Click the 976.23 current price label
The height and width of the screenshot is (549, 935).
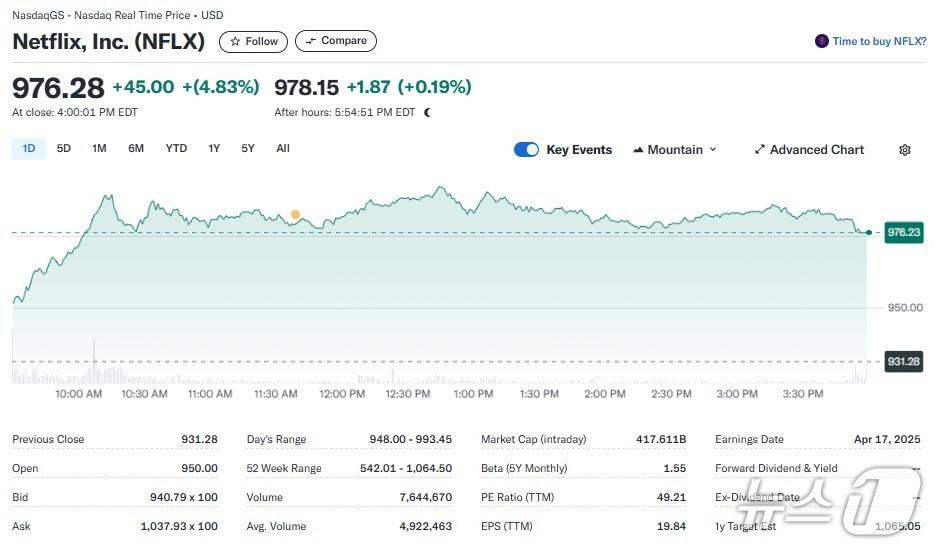click(x=903, y=232)
